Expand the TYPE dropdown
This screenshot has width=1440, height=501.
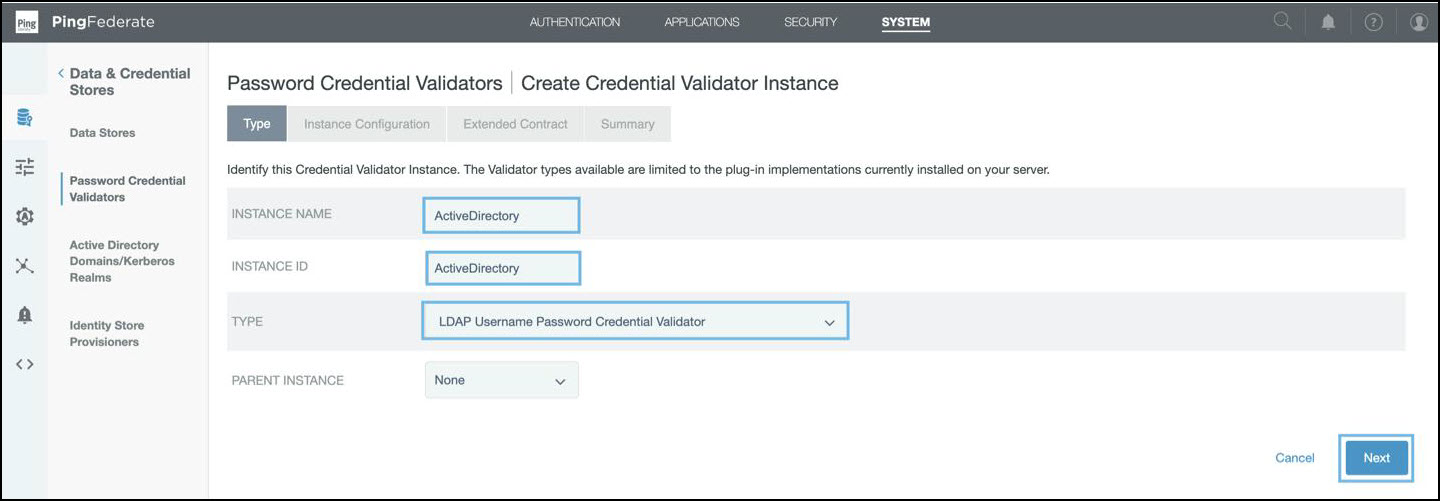tap(635, 321)
